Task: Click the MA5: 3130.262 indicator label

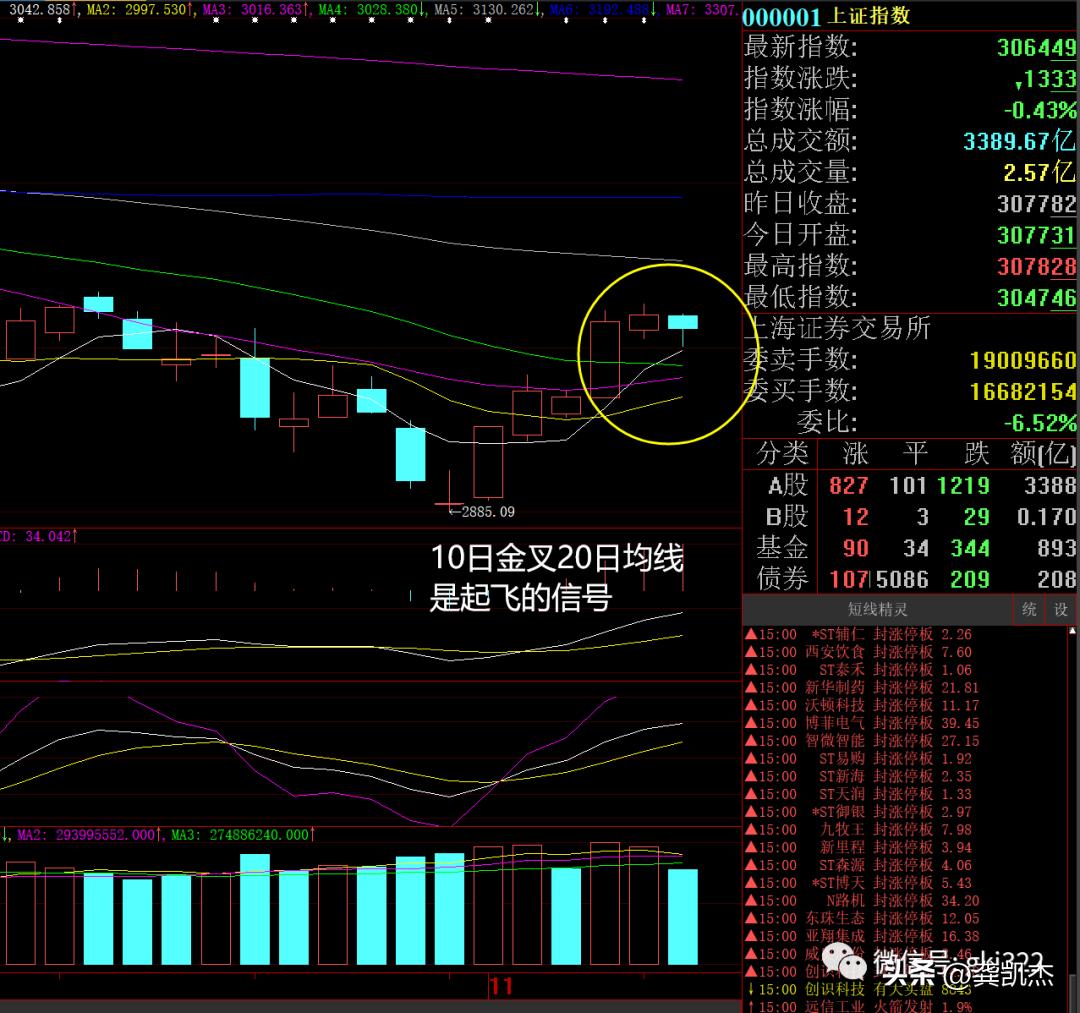Action: point(487,10)
